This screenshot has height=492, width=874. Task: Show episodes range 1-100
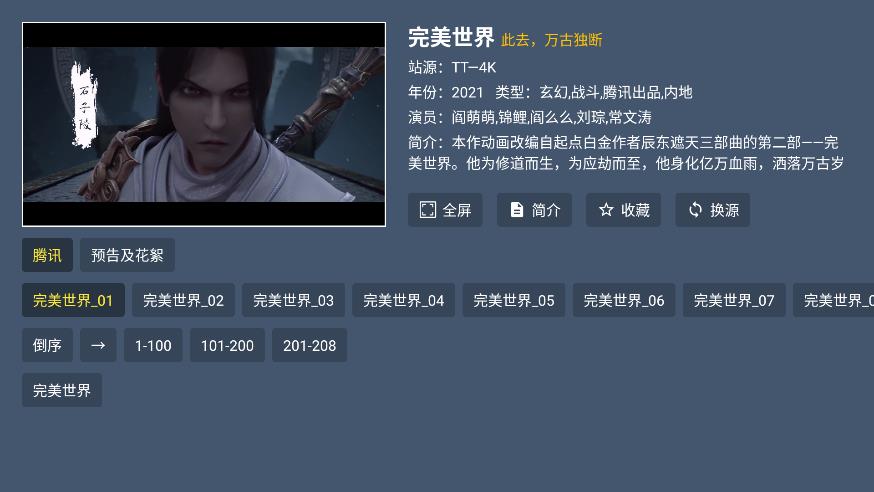(x=153, y=345)
